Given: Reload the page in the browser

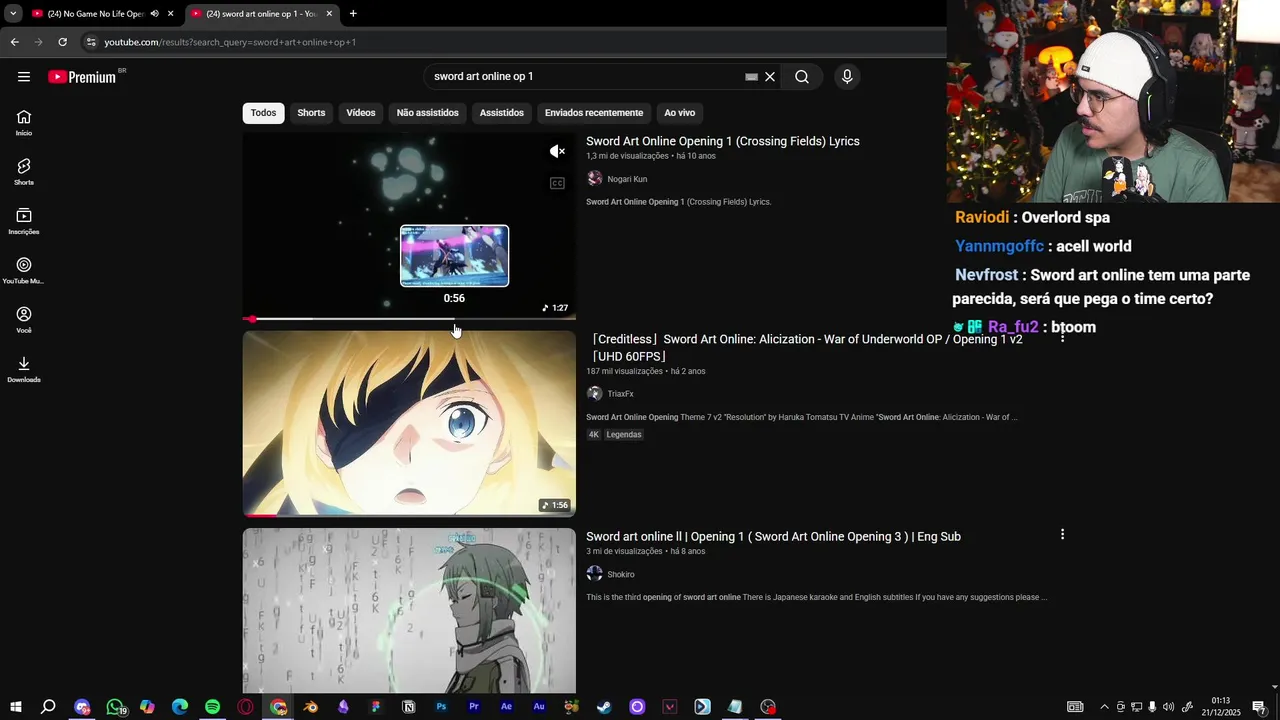Looking at the screenshot, I should (x=62, y=42).
